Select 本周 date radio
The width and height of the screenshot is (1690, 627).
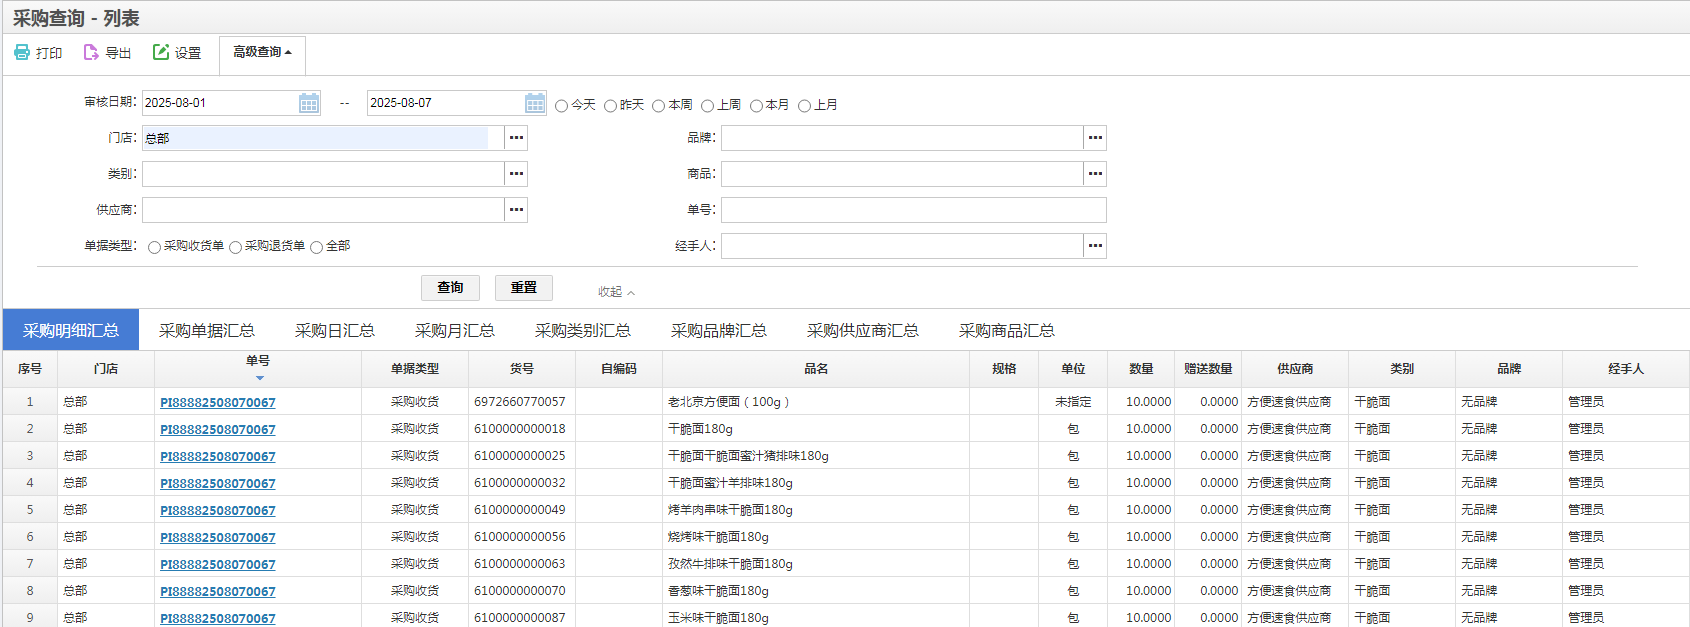pyautogui.click(x=658, y=105)
